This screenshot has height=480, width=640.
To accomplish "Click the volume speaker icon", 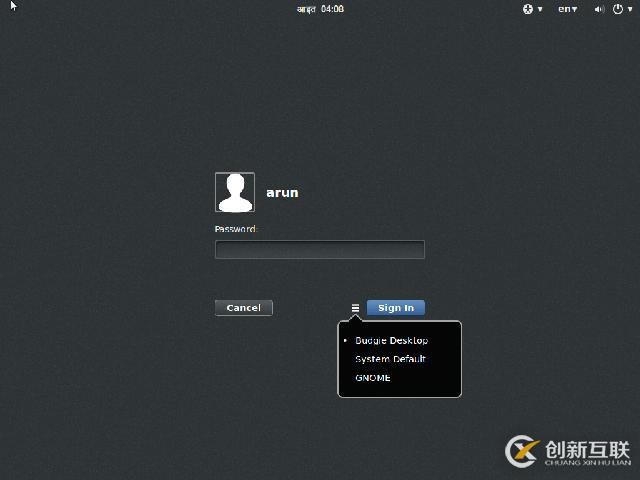I will (599, 9).
